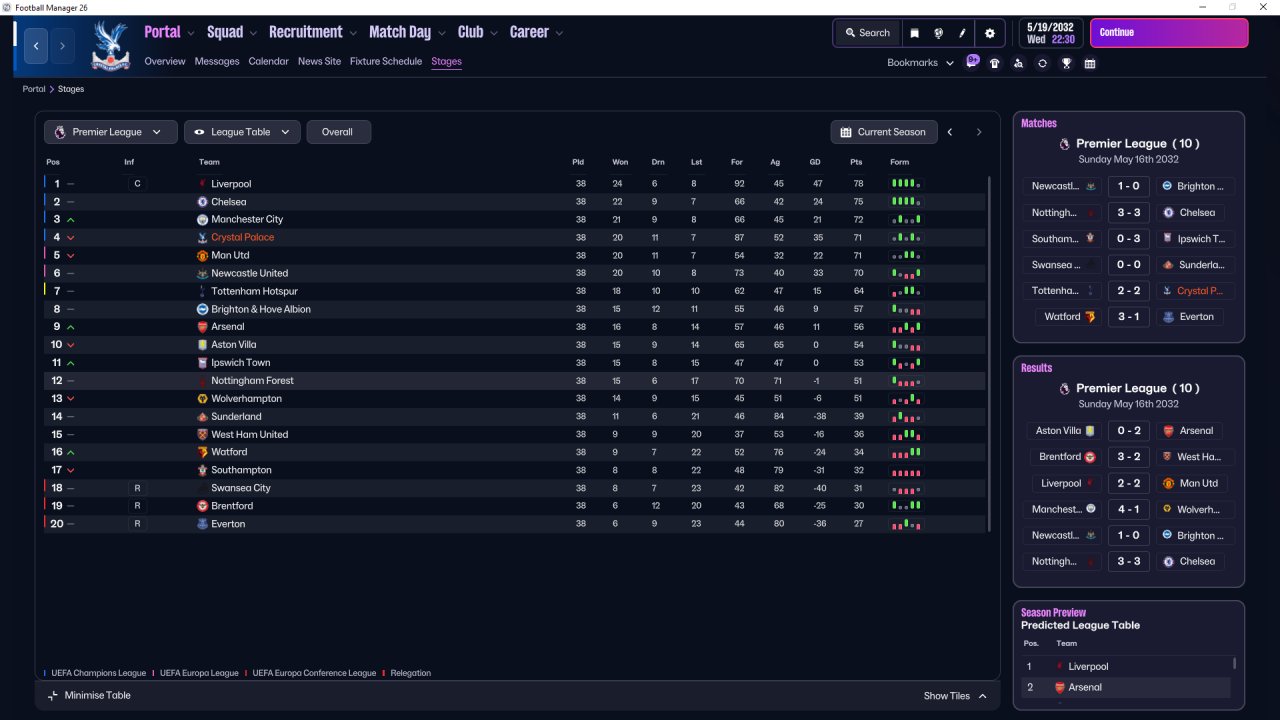Image resolution: width=1280 pixels, height=720 pixels.
Task: Click the circular arrows shortcut icon
Action: point(1042,63)
